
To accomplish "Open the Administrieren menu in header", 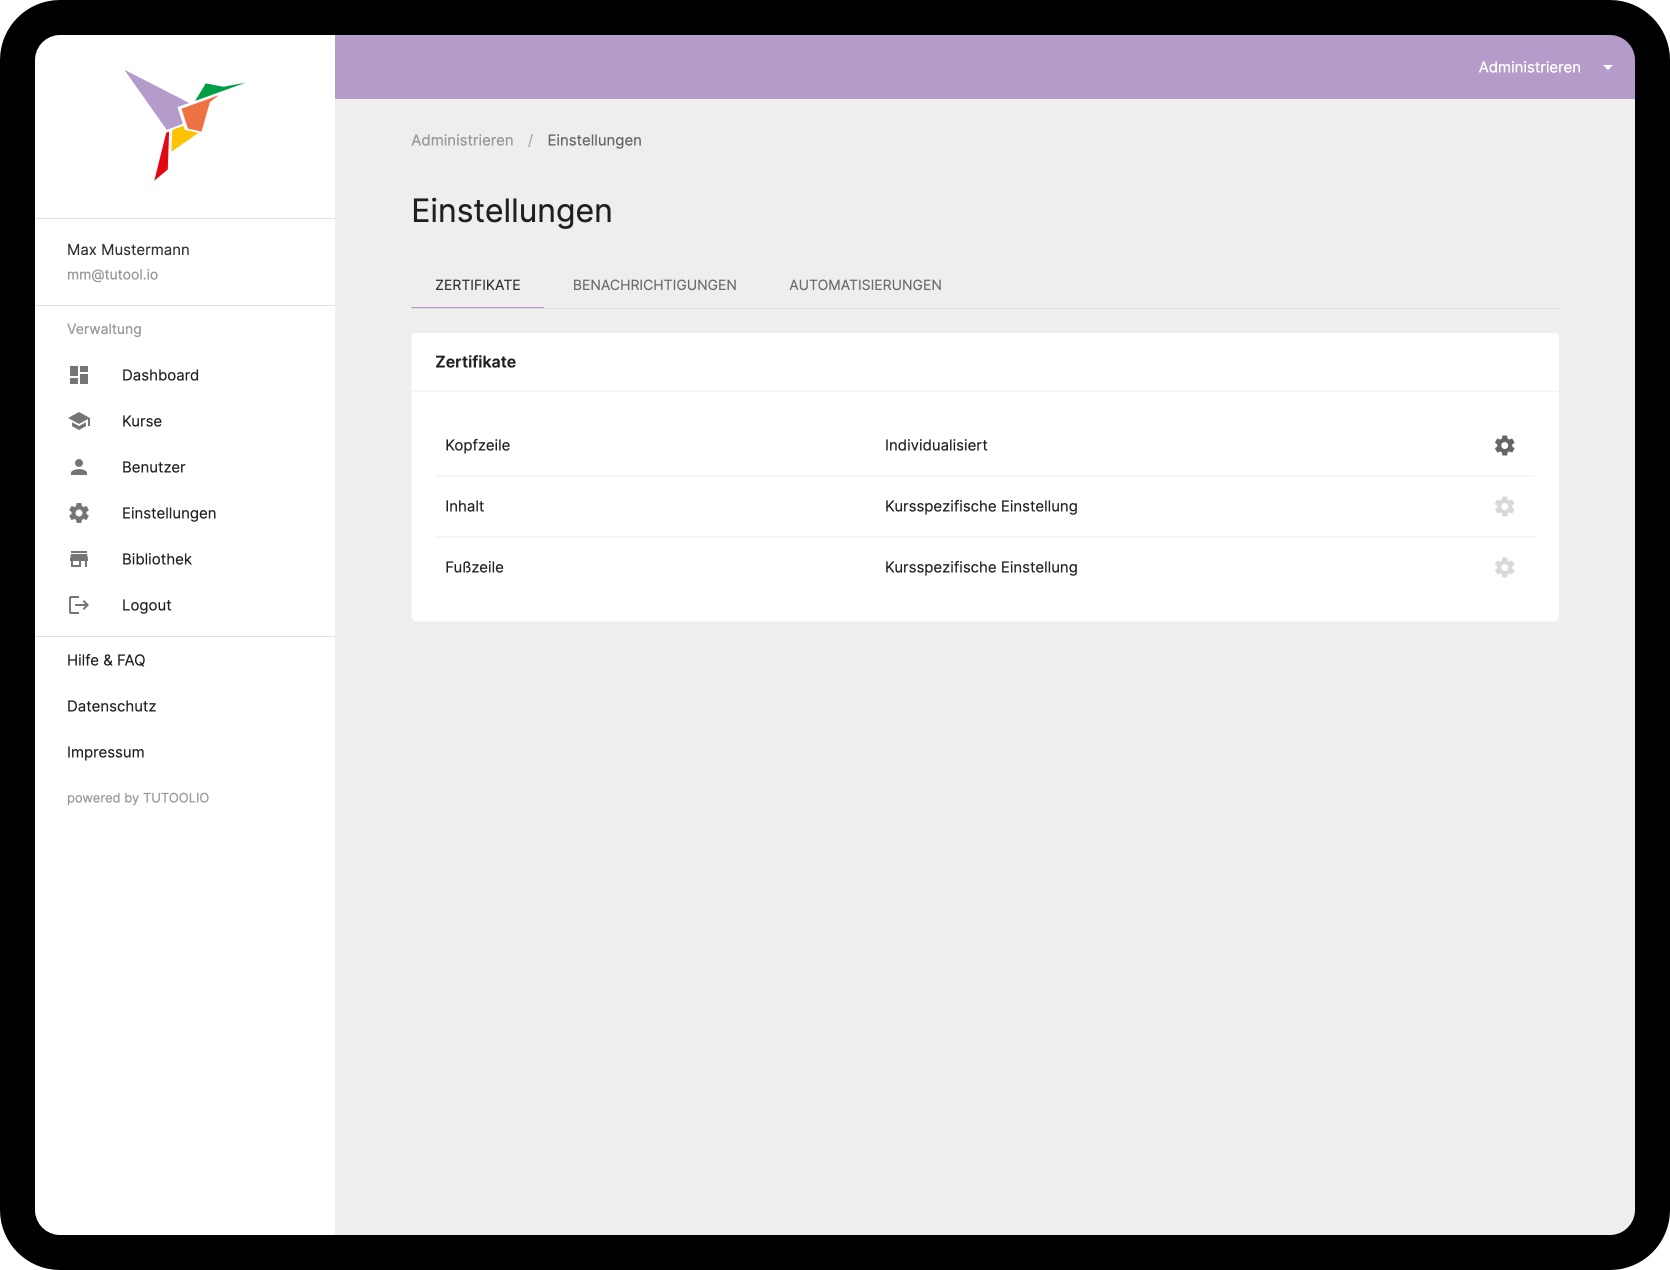I will [x=1529, y=67].
